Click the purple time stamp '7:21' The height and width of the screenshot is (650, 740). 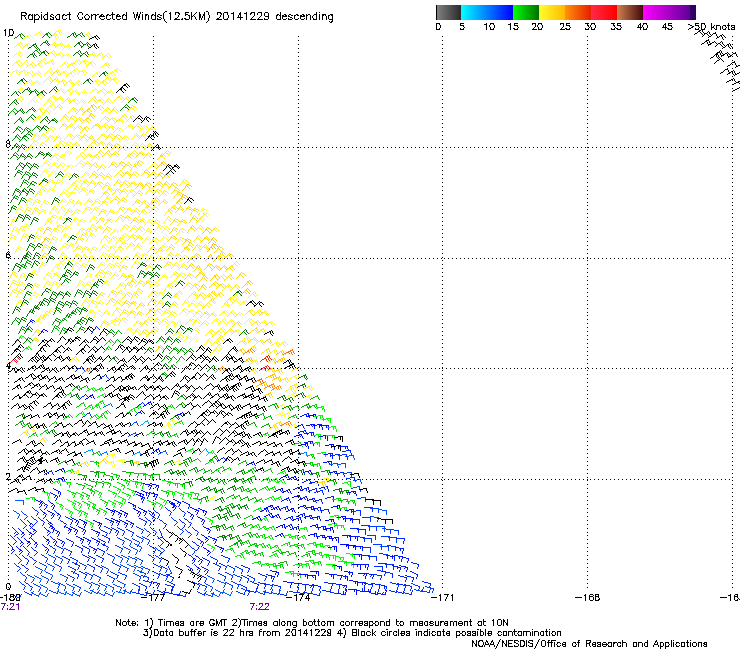[x=10, y=607]
